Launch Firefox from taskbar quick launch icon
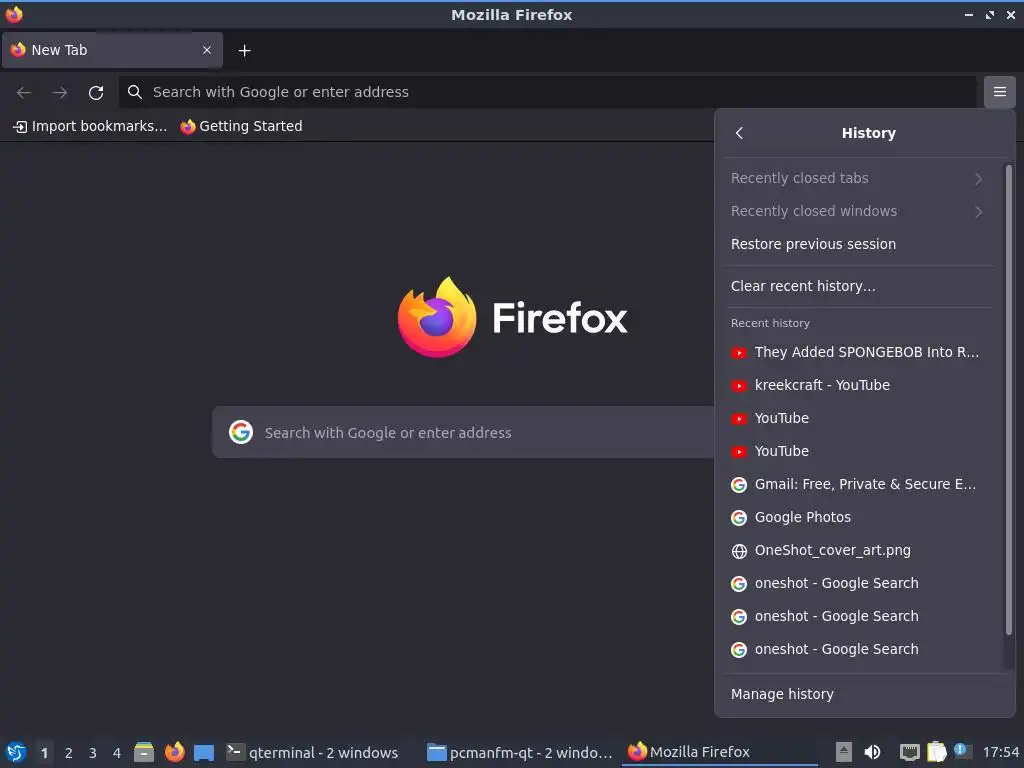Image resolution: width=1024 pixels, height=768 pixels. pos(174,752)
